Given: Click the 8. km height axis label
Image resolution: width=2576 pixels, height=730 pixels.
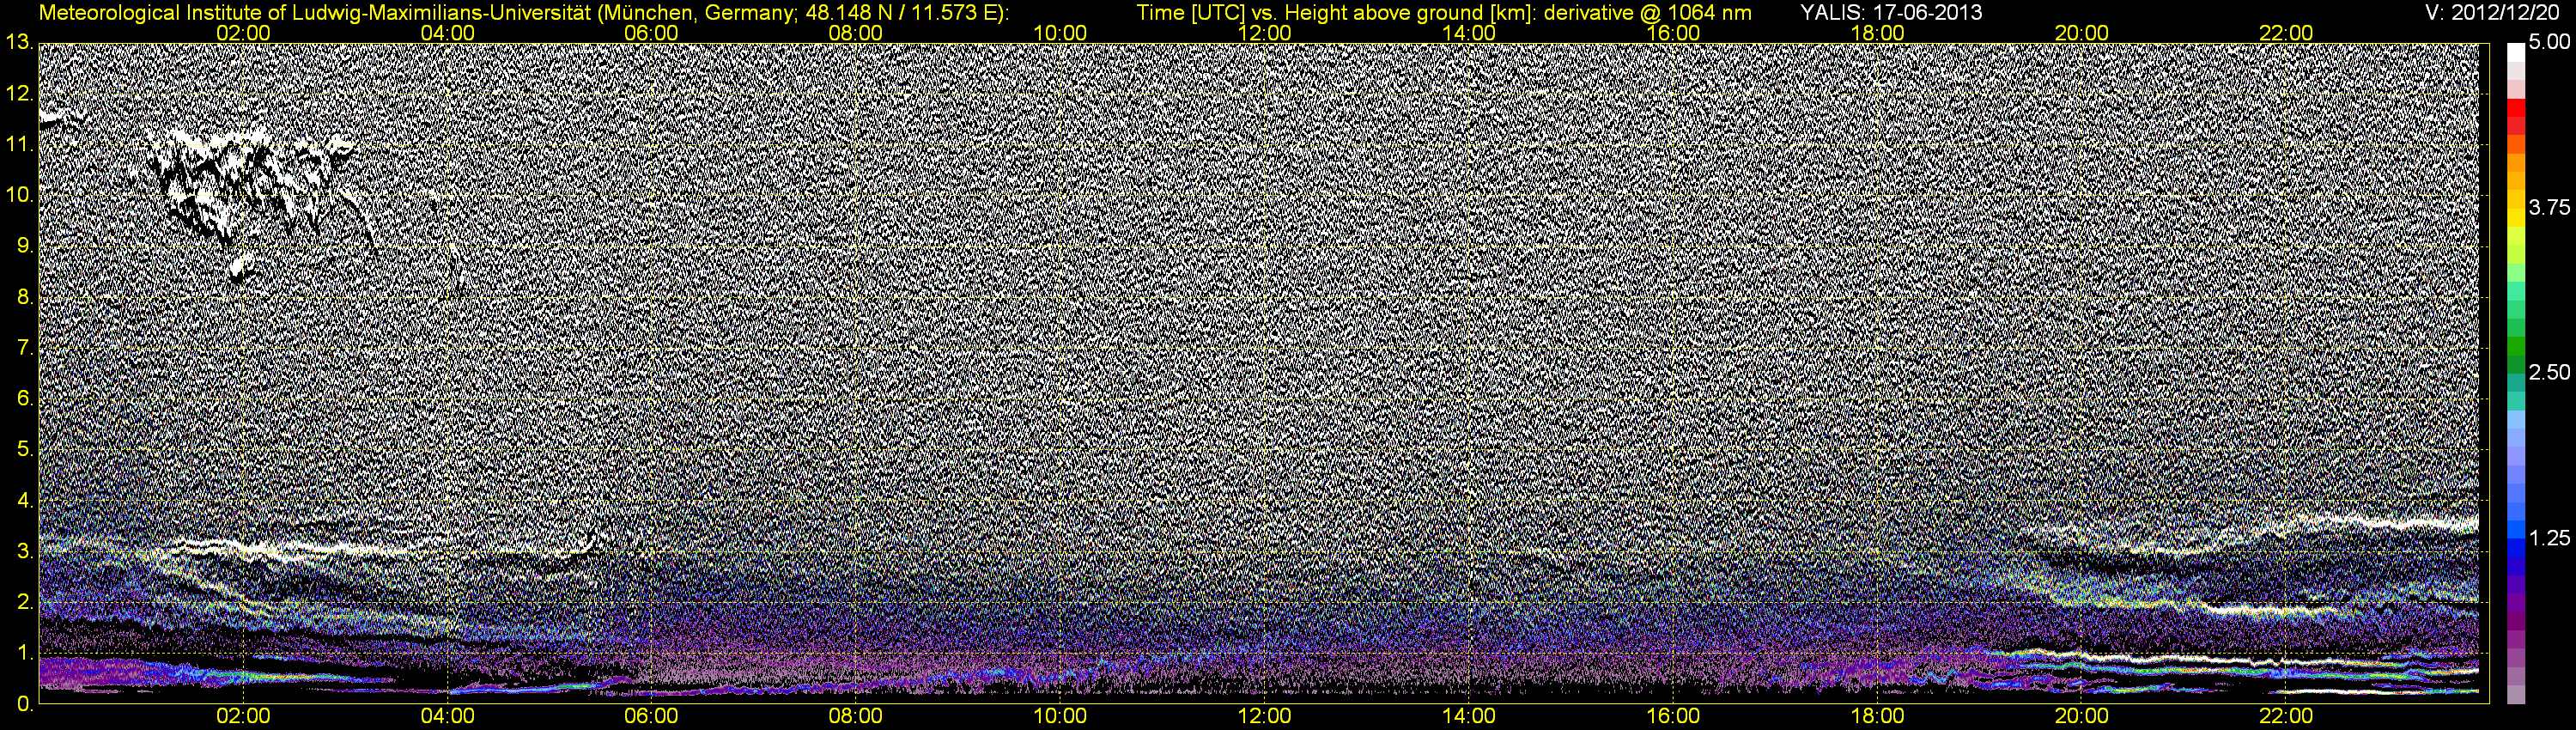Looking at the screenshot, I should [25, 298].
